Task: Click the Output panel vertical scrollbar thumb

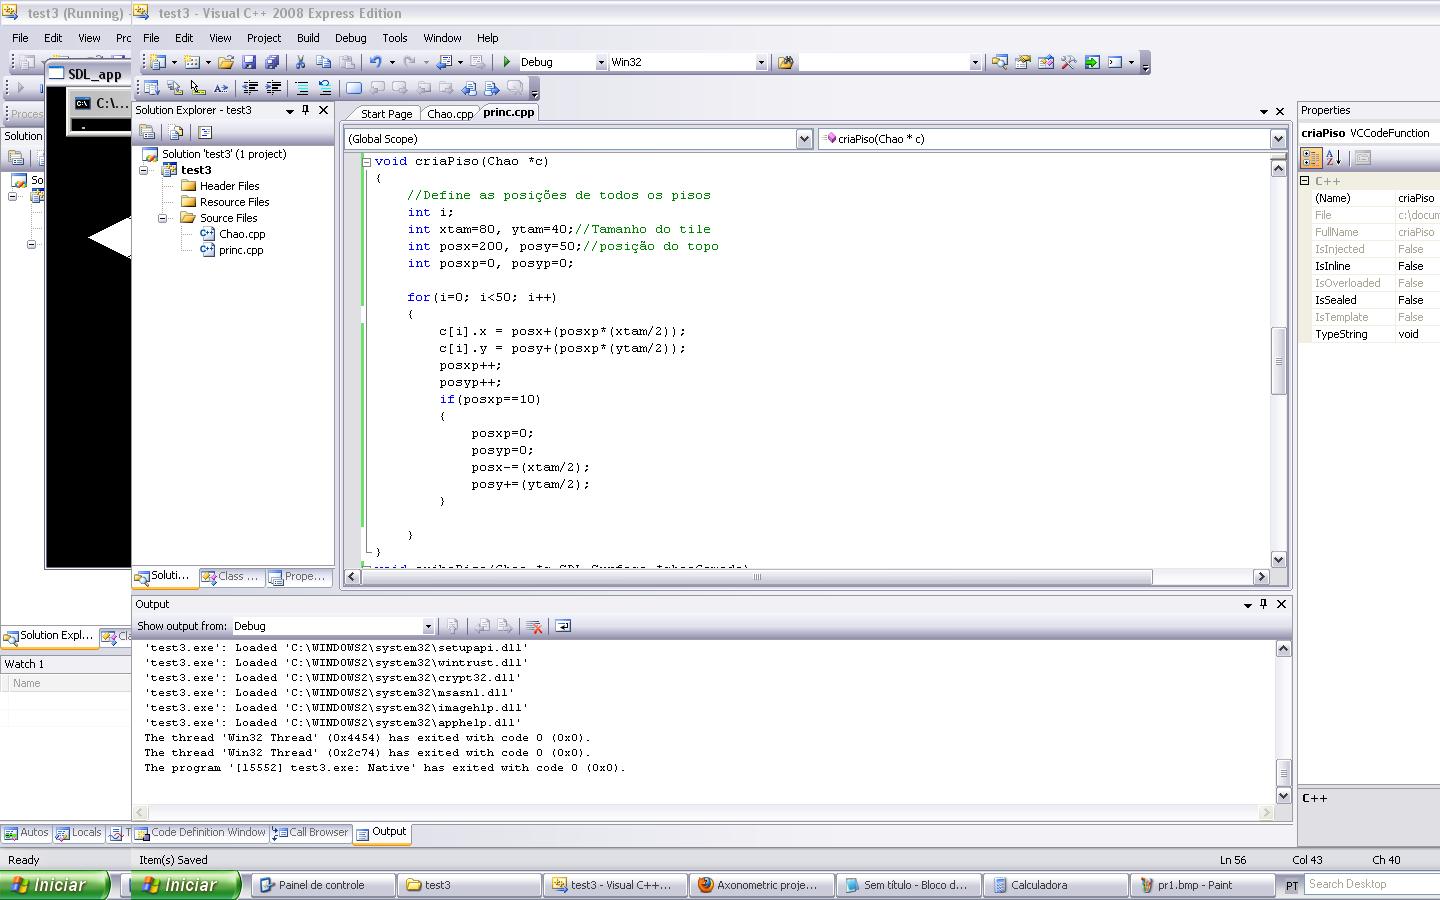Action: coord(1284,773)
